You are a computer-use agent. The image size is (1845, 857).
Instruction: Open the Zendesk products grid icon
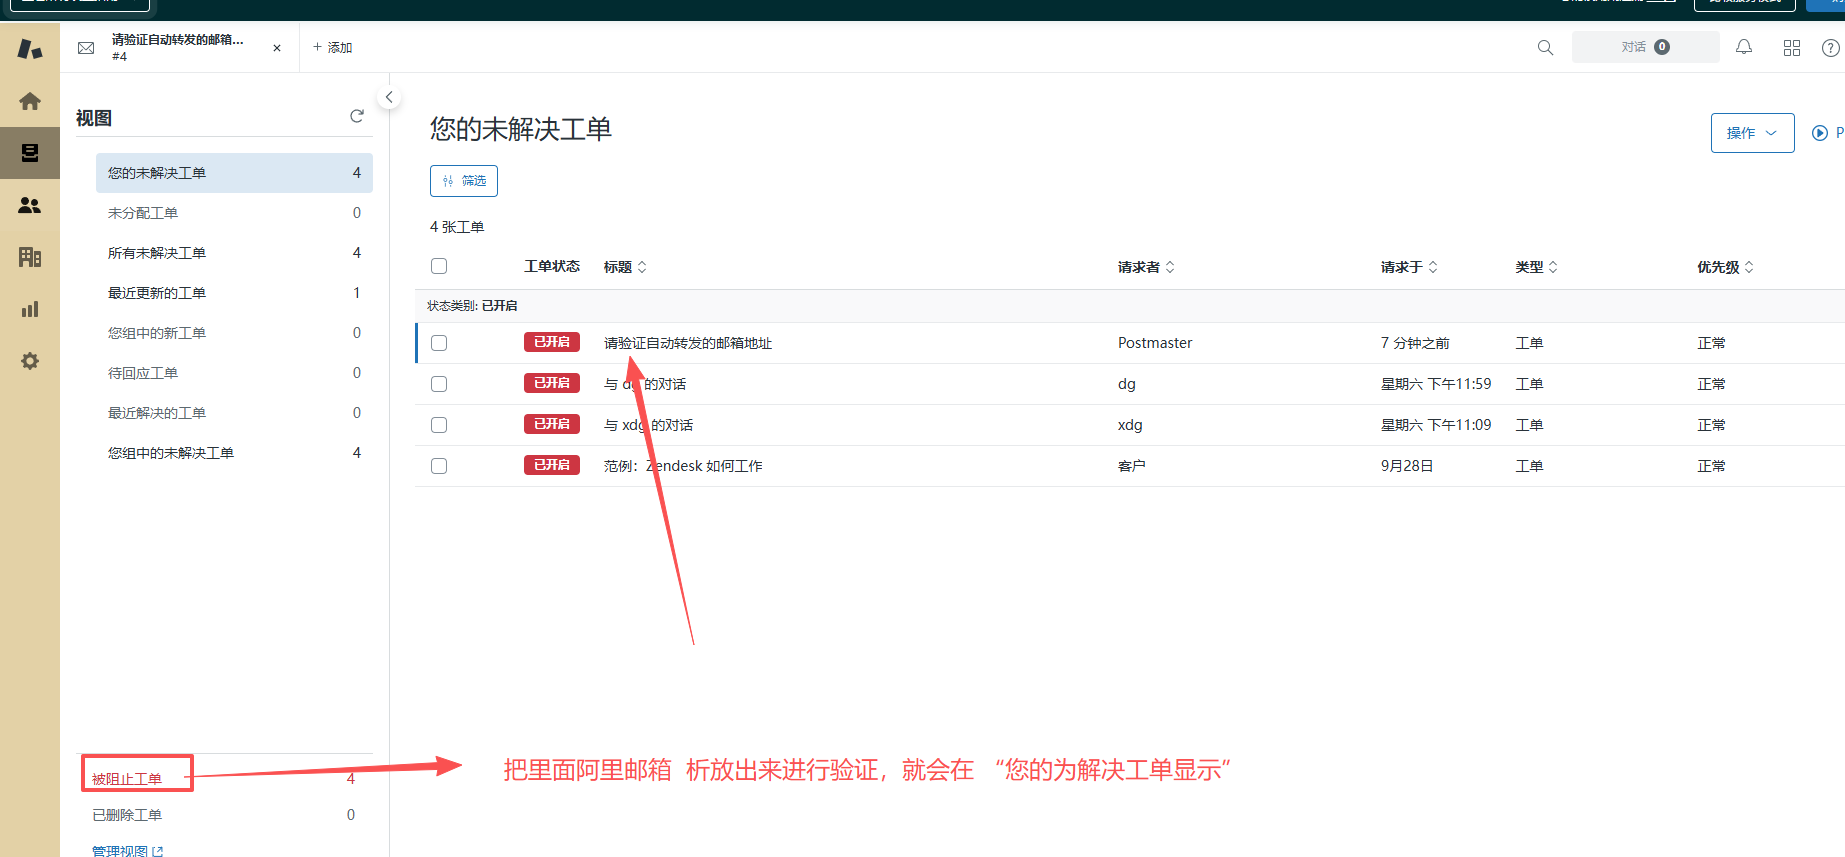(1791, 48)
